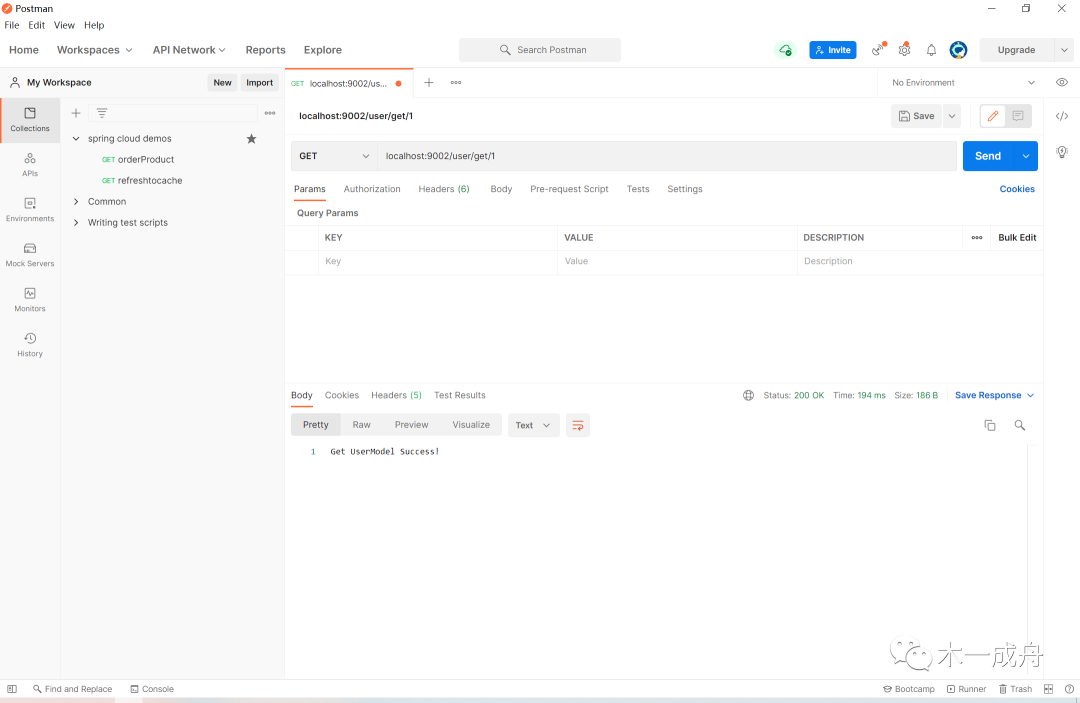Viewport: 1080px width, 703px height.
Task: Open tab bar more options menu
Action: click(456, 83)
